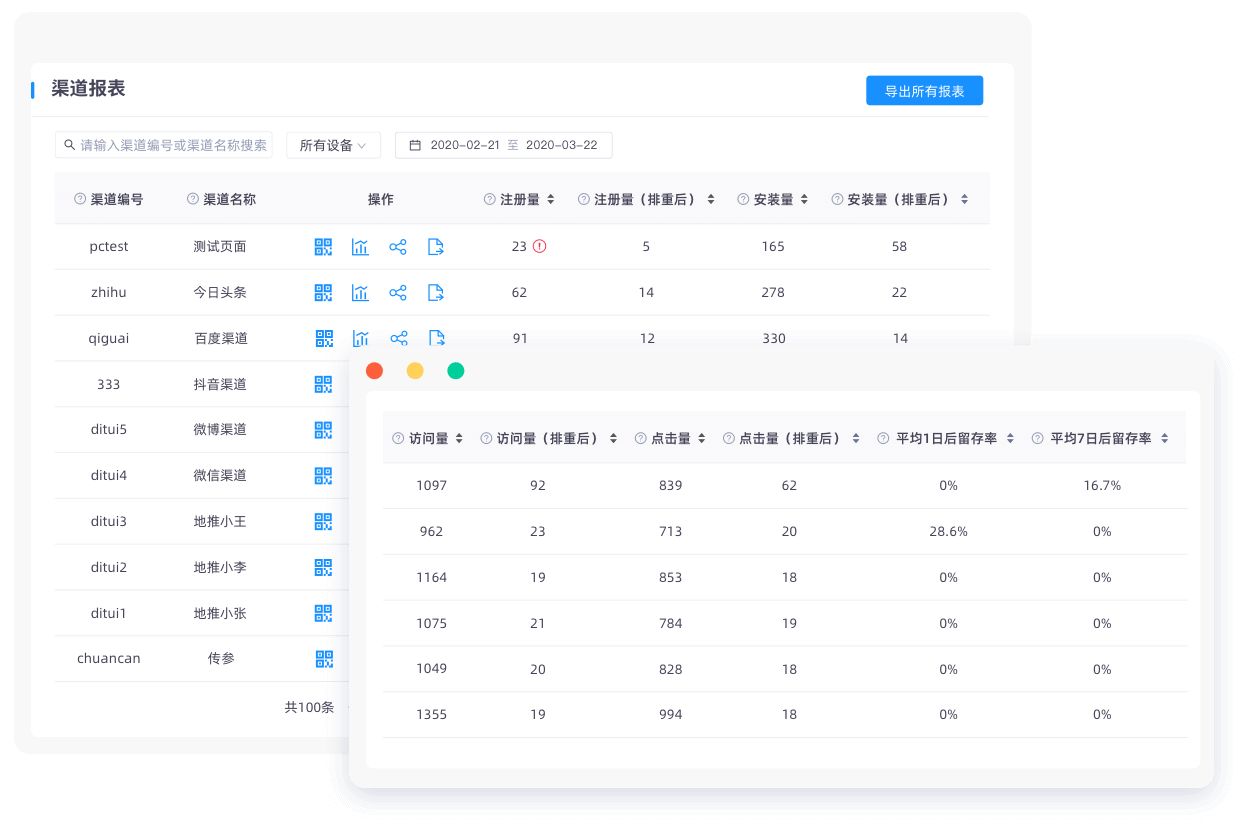Click help icon beside 访问量 header
The width and height of the screenshot is (1244, 838).
tap(398, 438)
